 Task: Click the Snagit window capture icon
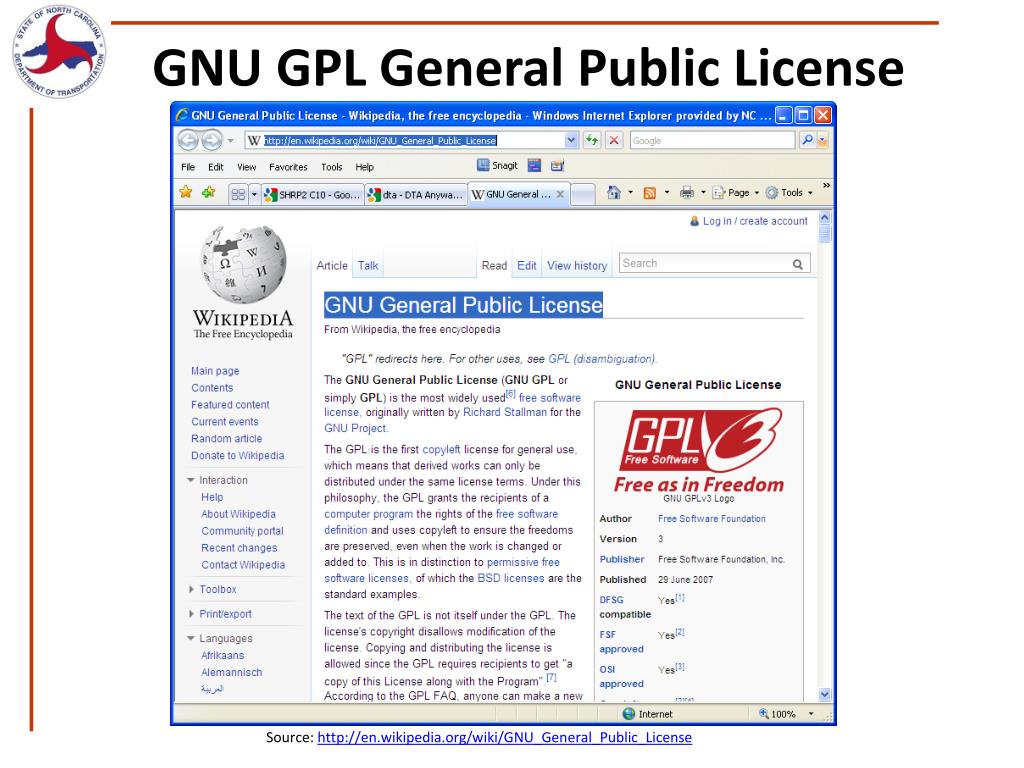click(534, 166)
